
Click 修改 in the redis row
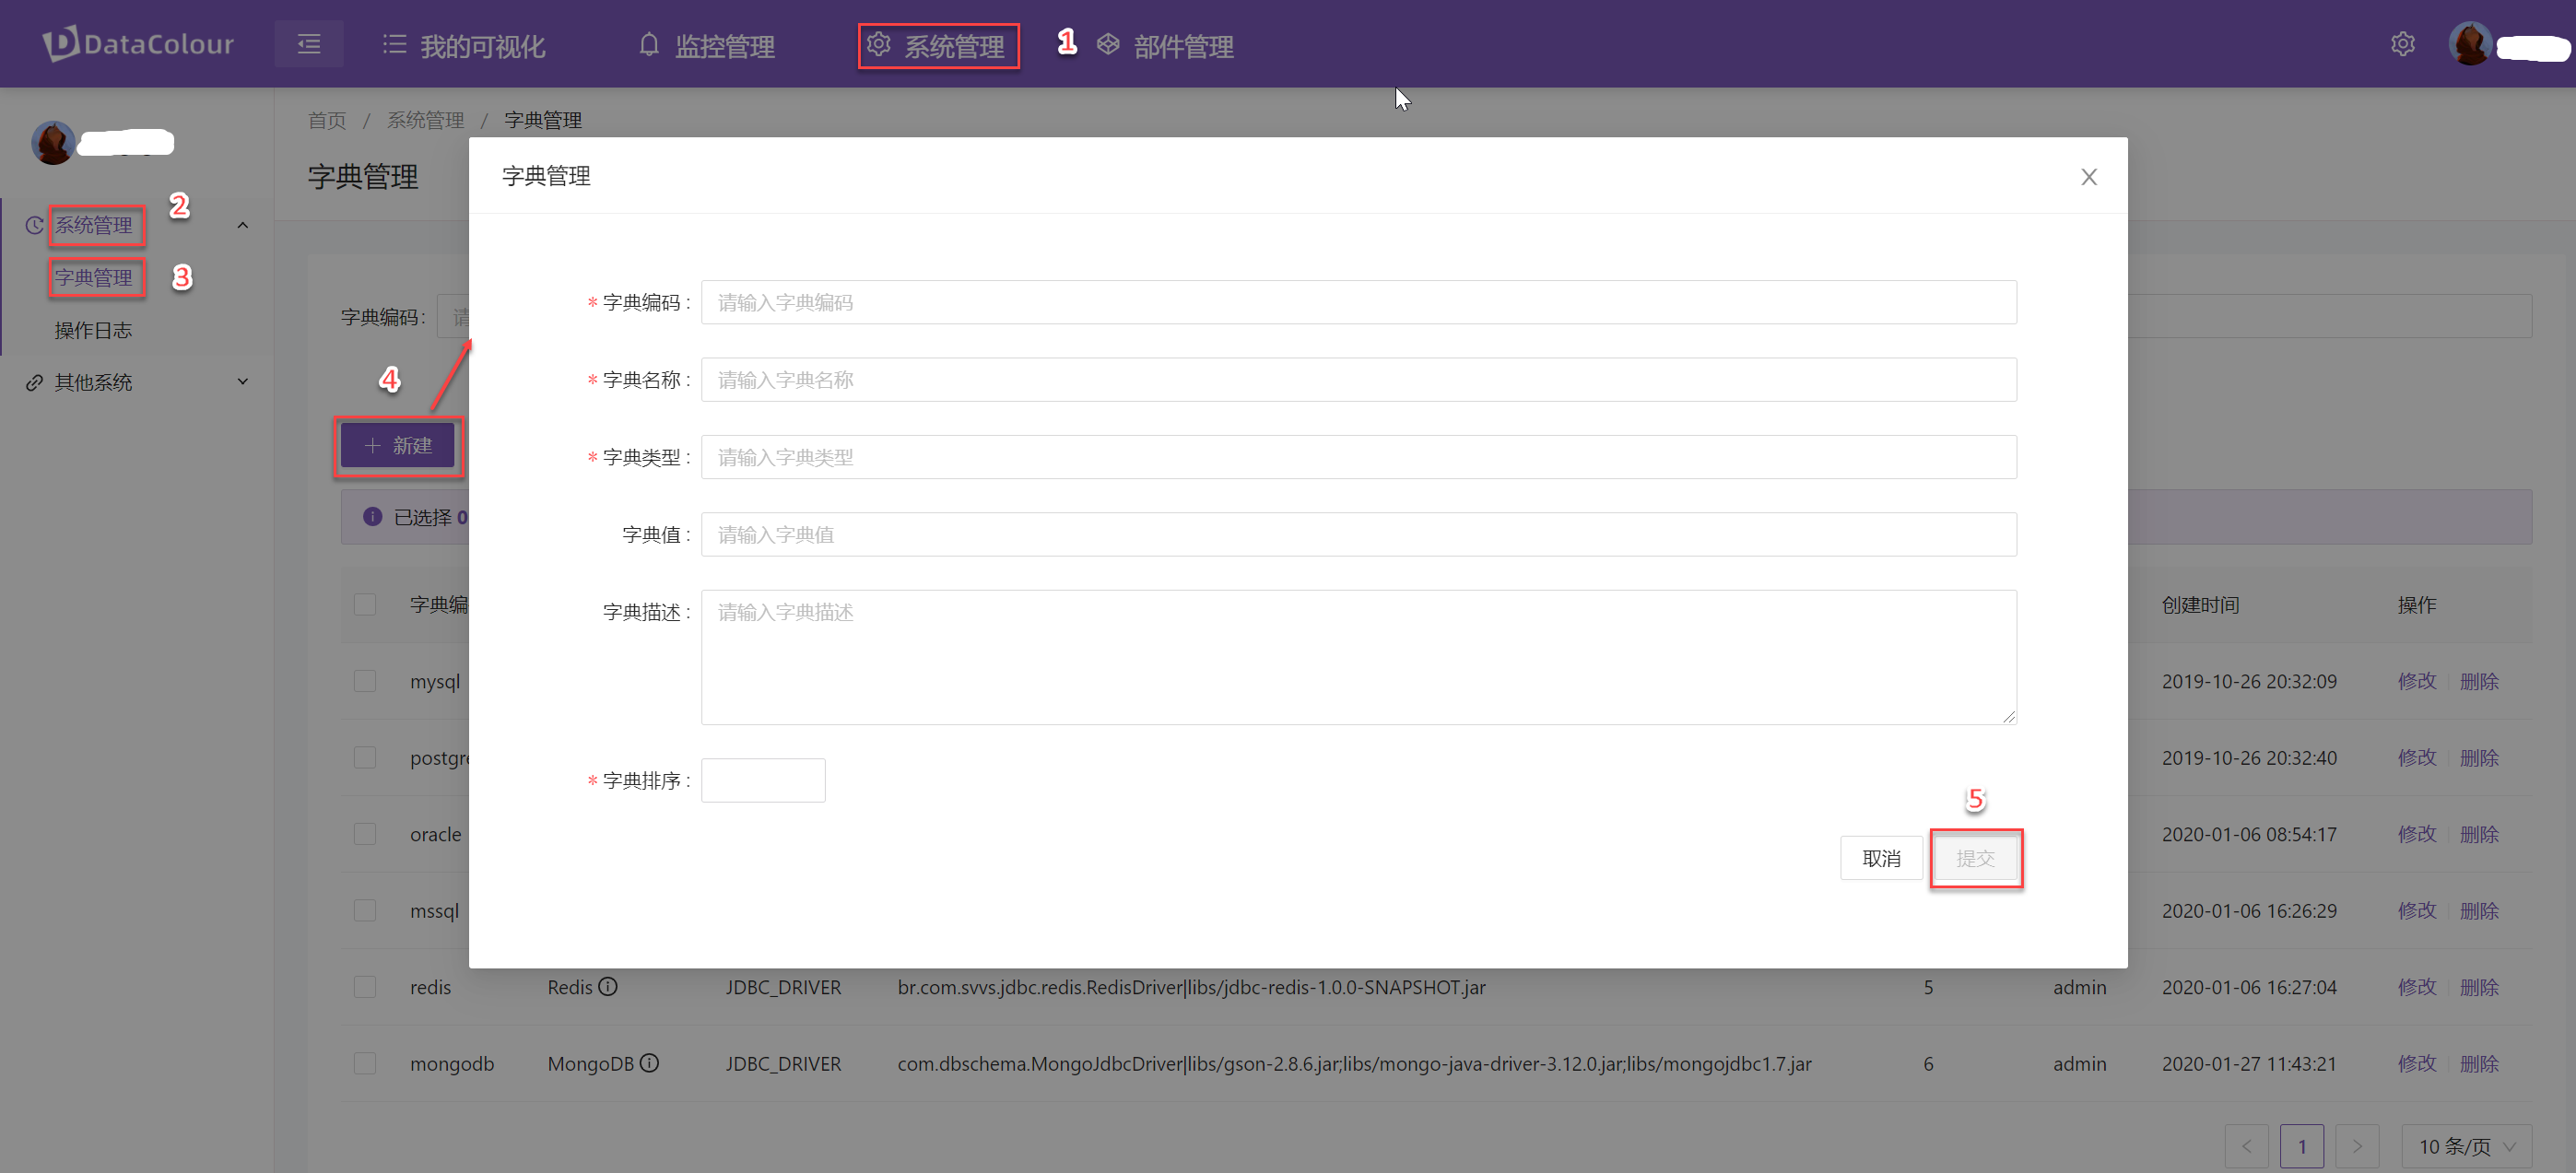[2416, 987]
